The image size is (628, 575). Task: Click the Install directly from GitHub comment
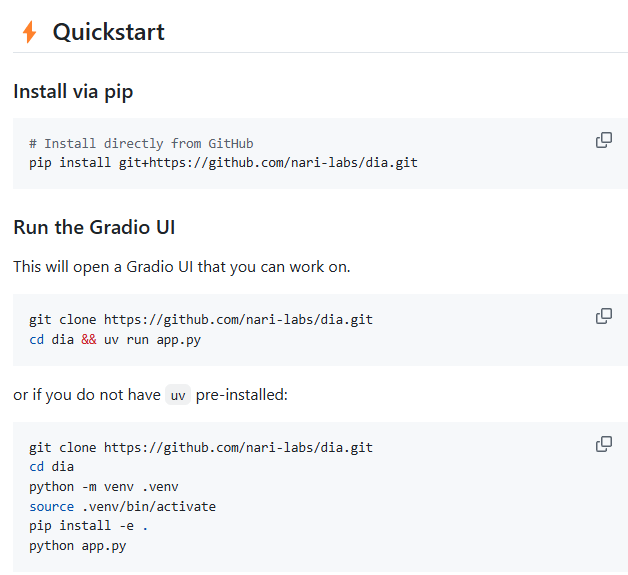[141, 143]
